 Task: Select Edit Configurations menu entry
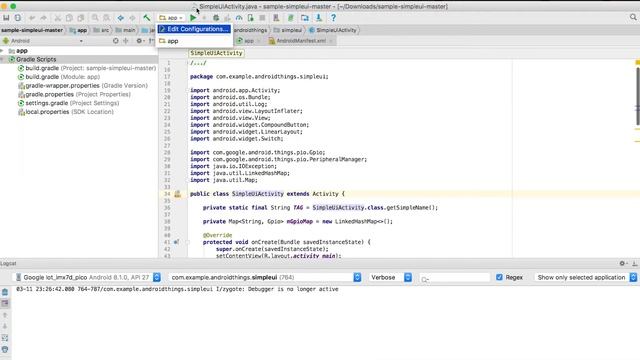coord(195,29)
